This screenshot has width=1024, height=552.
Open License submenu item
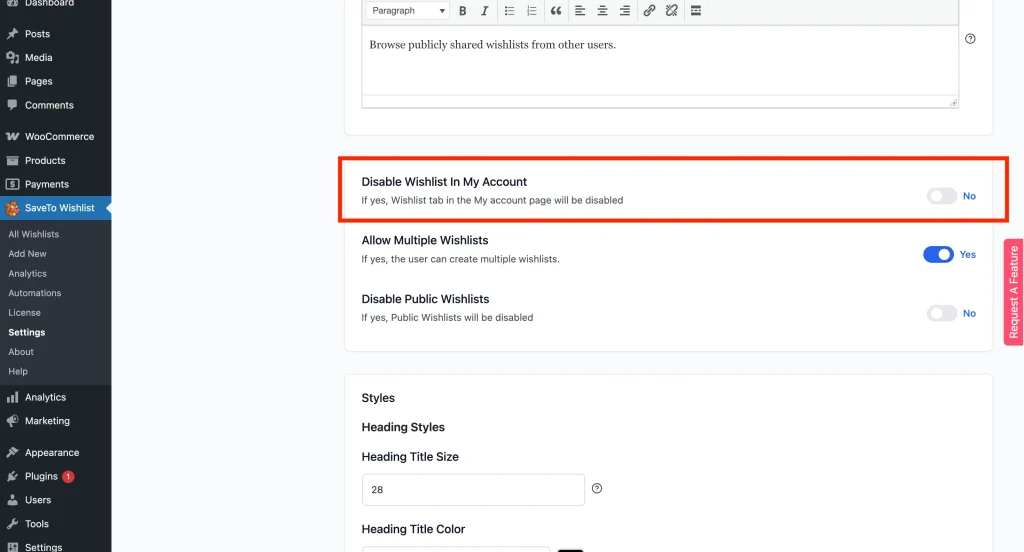click(x=24, y=312)
